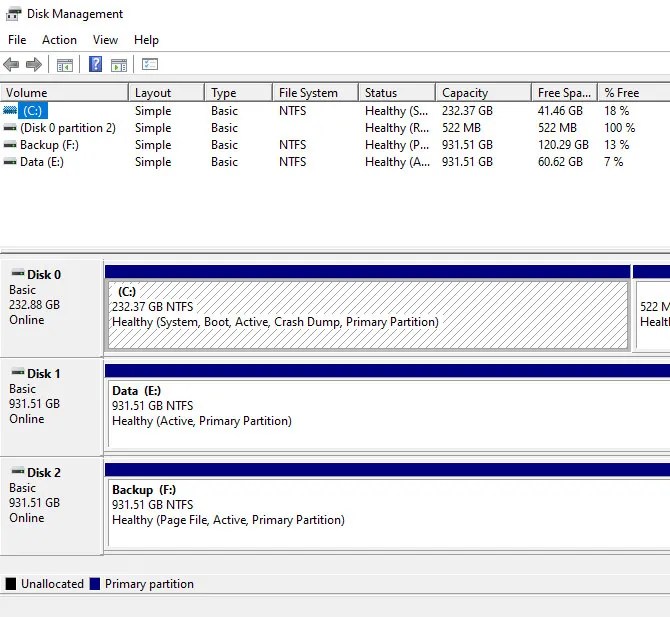Click the 120.29 GB free space cell
This screenshot has height=617, width=670.
(563, 145)
